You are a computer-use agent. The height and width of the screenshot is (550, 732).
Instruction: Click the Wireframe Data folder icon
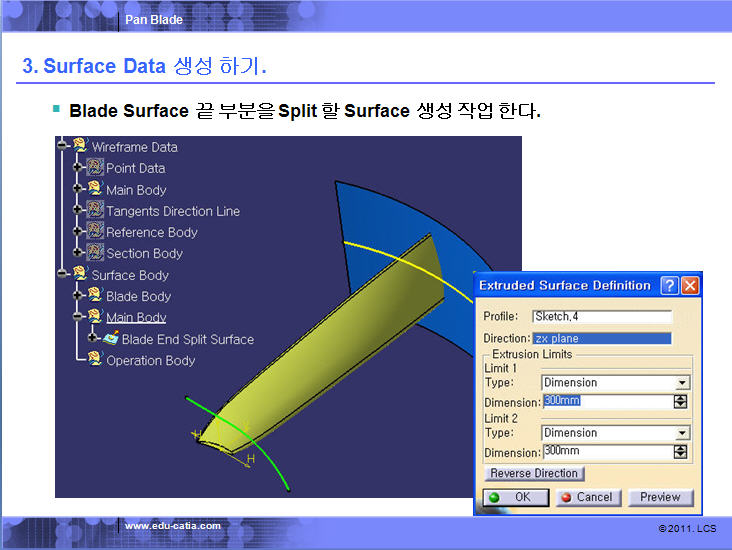point(80,147)
